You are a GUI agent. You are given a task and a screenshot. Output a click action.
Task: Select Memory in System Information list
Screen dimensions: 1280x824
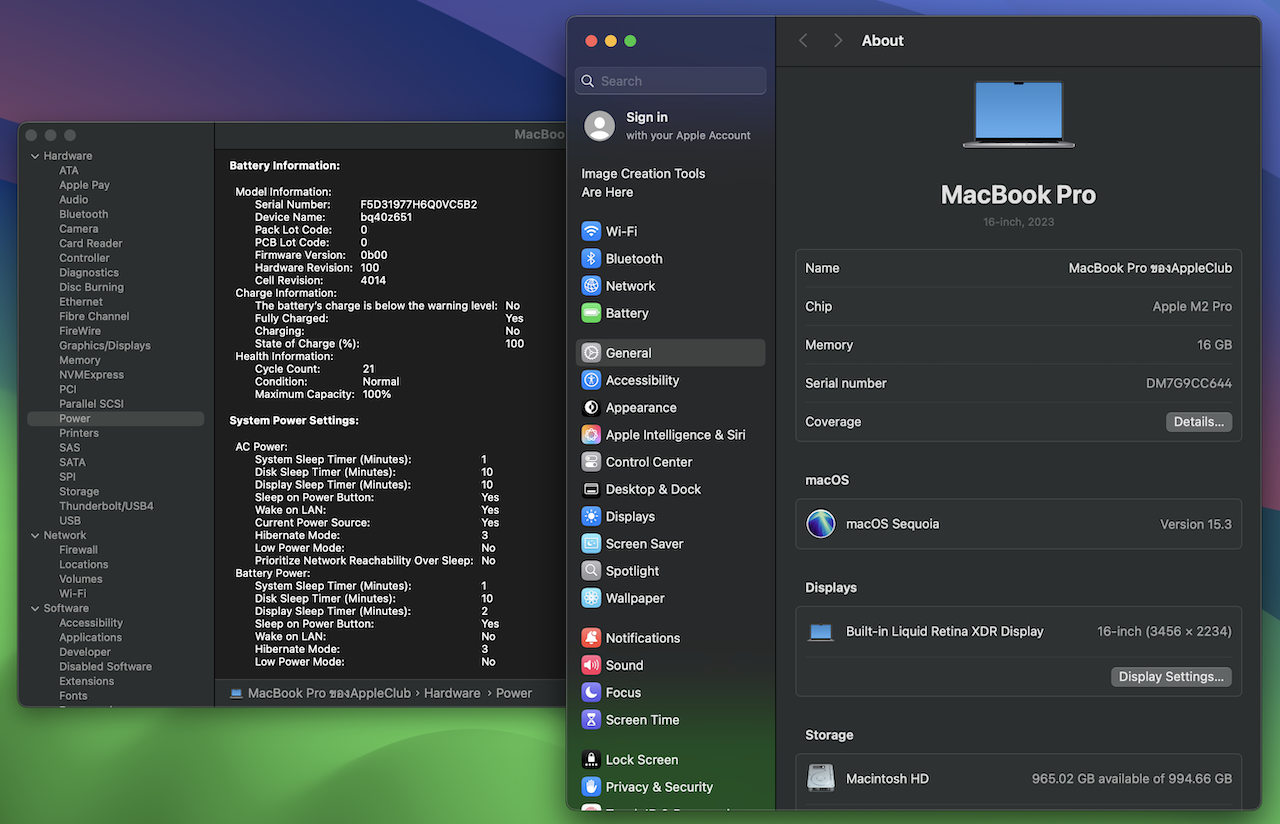point(80,360)
